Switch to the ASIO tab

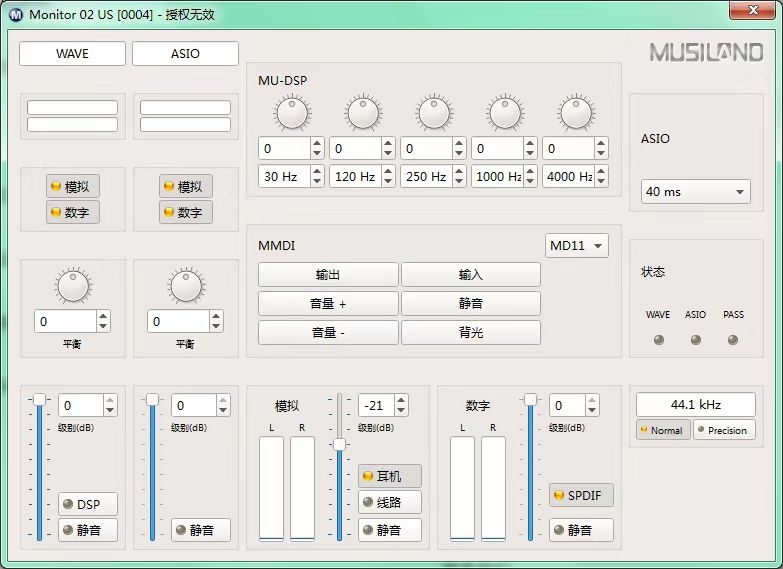(x=185, y=54)
